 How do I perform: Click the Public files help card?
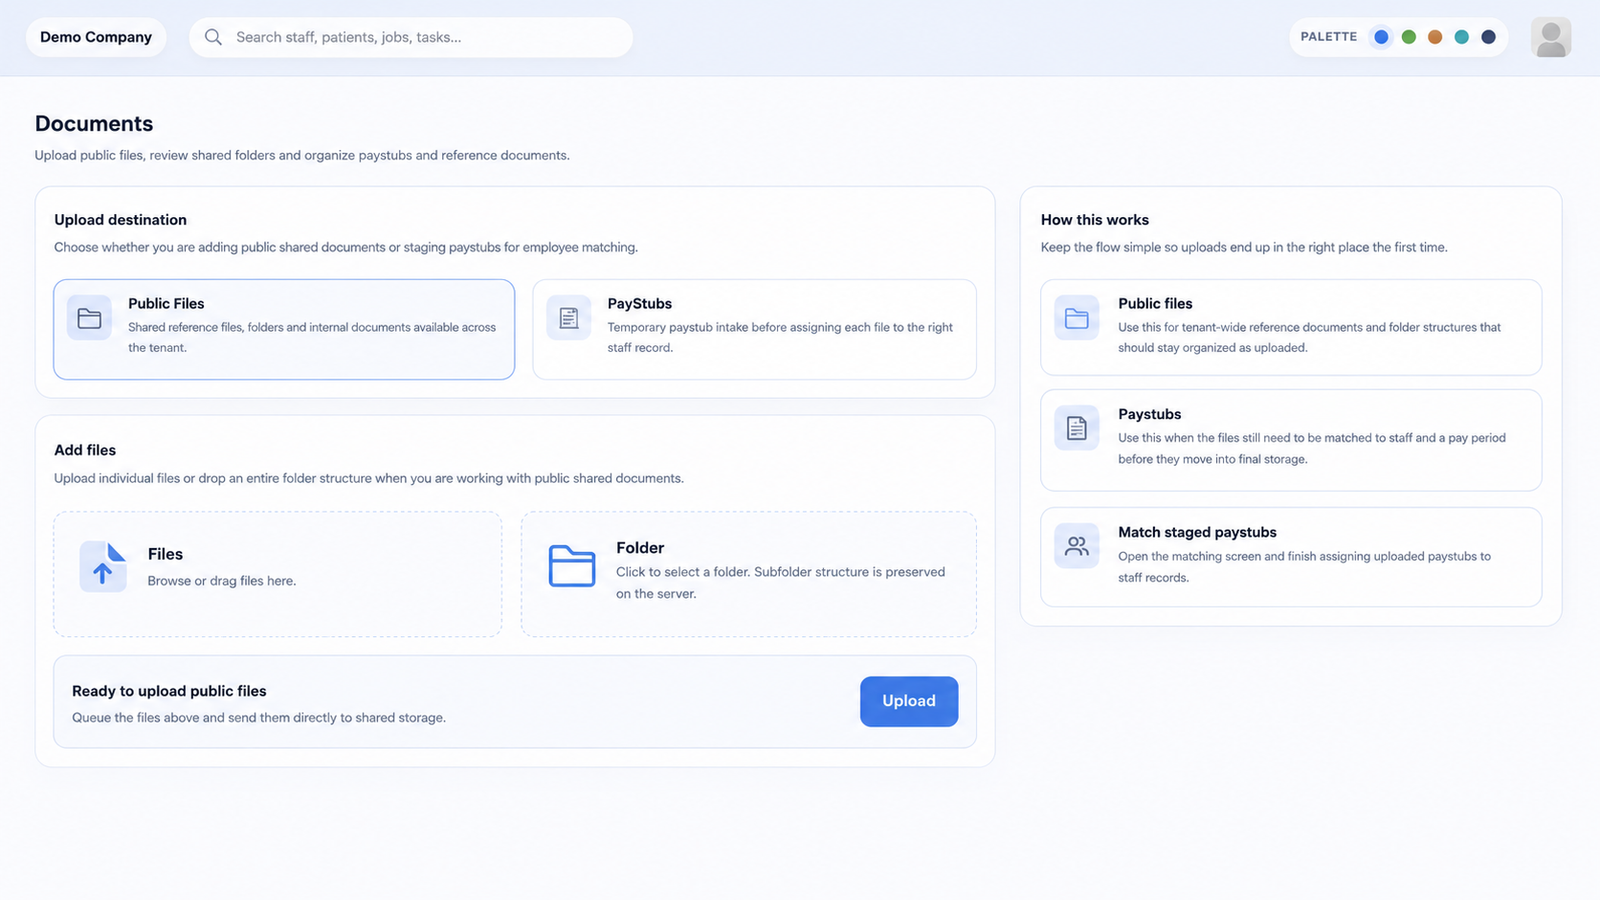coord(1291,327)
